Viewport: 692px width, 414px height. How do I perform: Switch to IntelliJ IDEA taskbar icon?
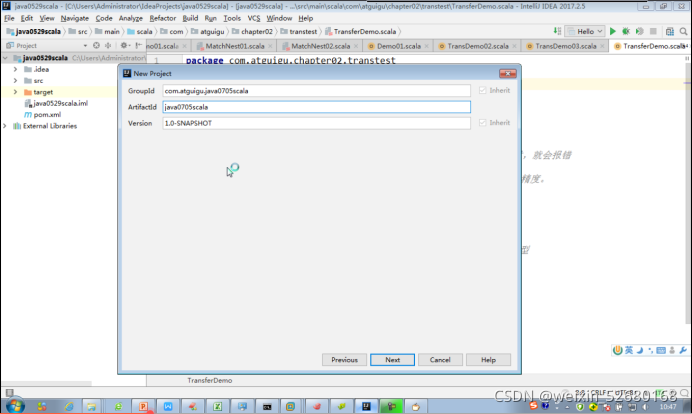[366, 406]
